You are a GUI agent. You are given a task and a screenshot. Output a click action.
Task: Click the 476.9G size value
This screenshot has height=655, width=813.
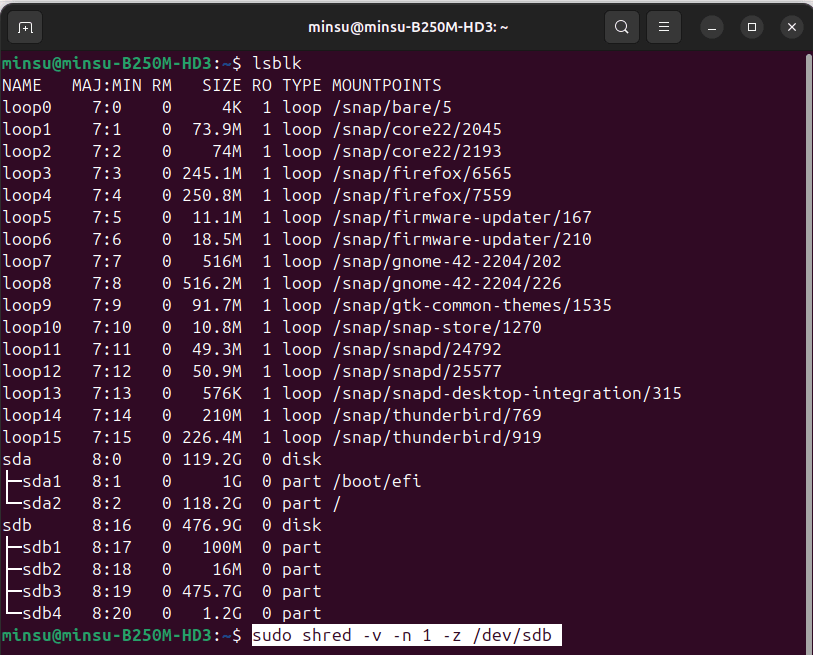pyautogui.click(x=211, y=526)
